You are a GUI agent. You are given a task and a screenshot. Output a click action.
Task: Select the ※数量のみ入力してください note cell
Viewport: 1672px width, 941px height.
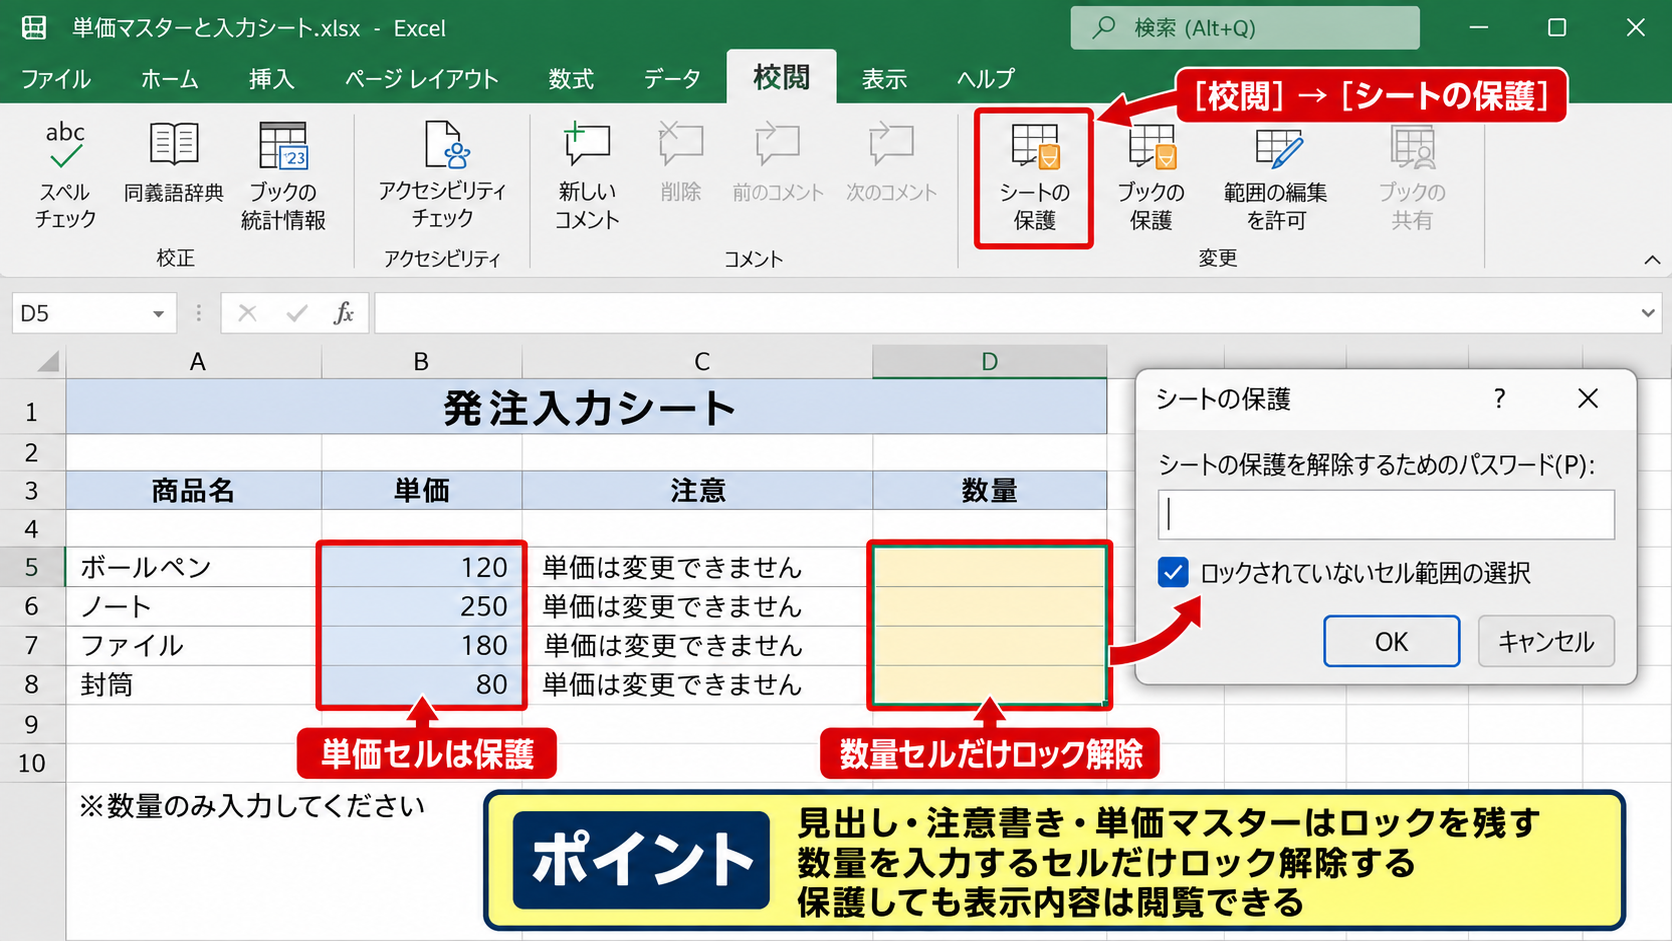click(252, 805)
